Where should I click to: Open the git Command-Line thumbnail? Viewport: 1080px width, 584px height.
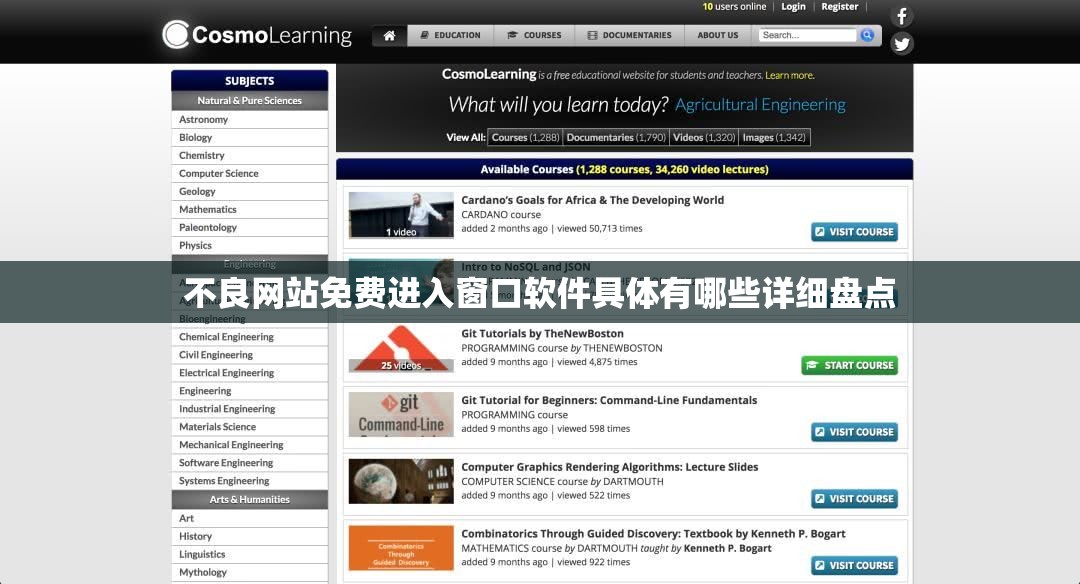401,415
